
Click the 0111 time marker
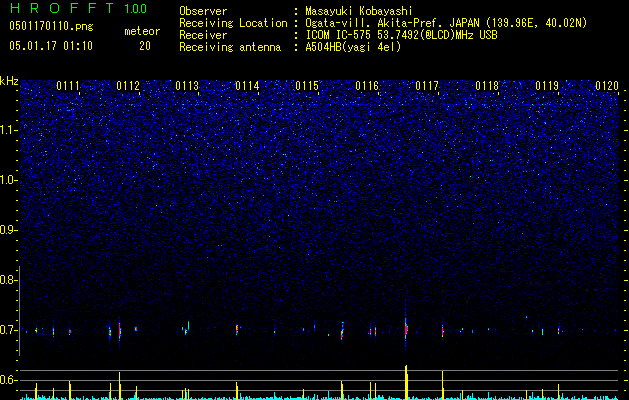68,86
